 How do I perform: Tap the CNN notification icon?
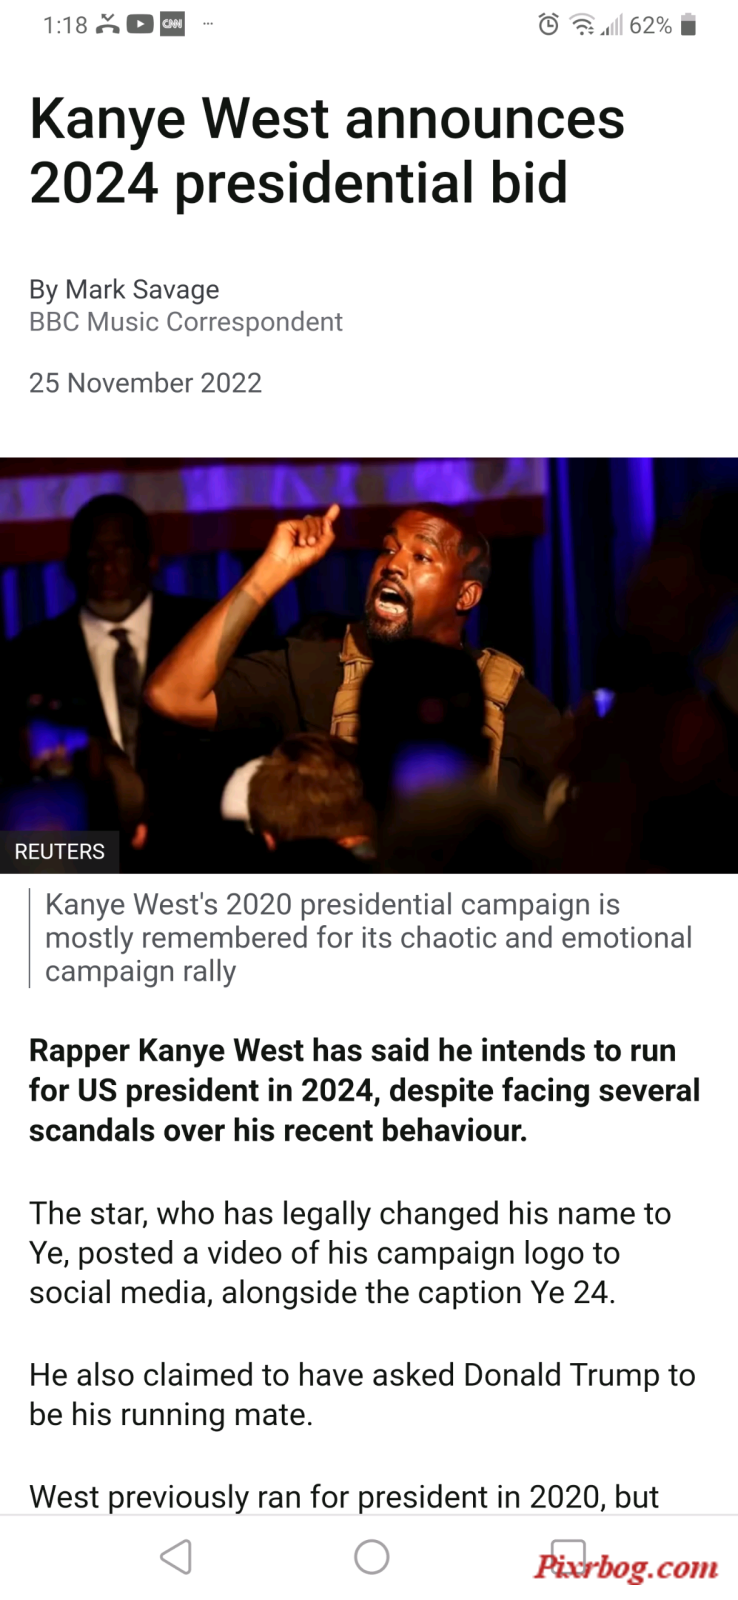click(x=172, y=25)
